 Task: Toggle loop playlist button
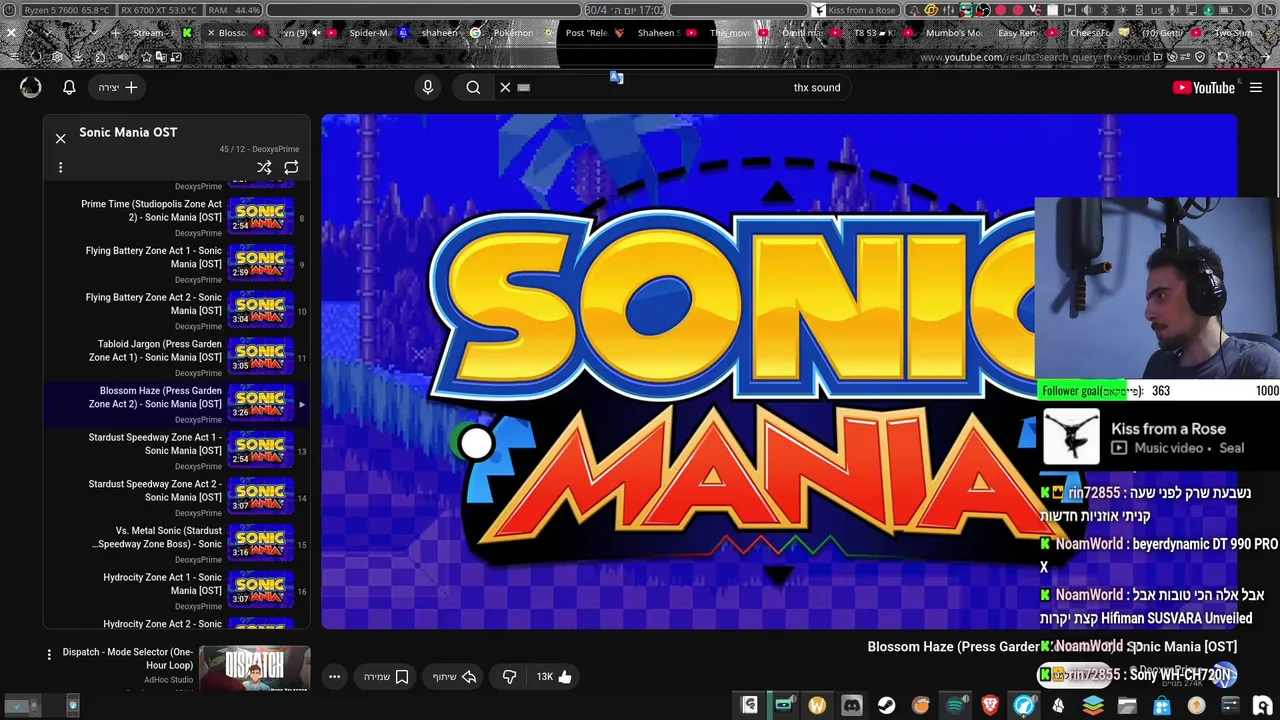291,168
